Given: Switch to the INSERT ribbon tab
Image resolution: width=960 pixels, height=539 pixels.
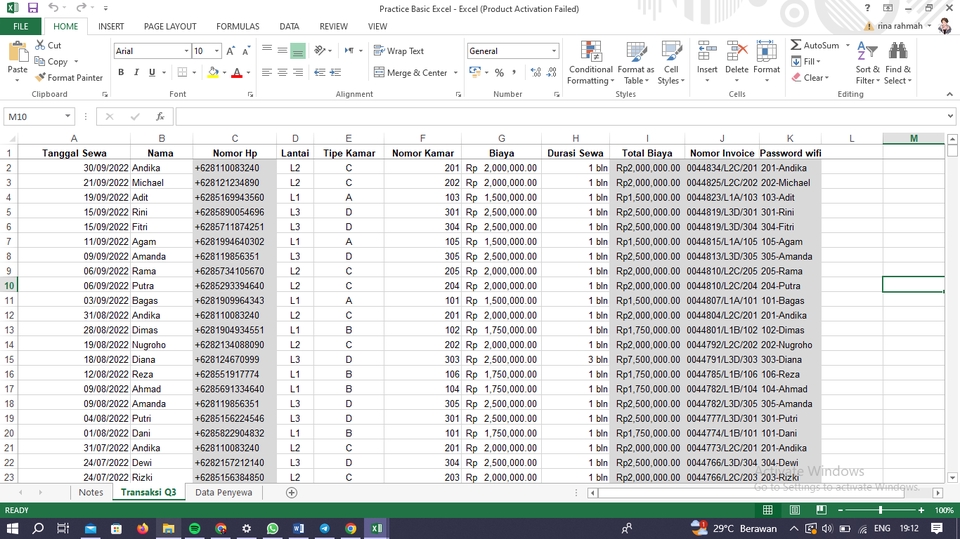Looking at the screenshot, I should [111, 26].
